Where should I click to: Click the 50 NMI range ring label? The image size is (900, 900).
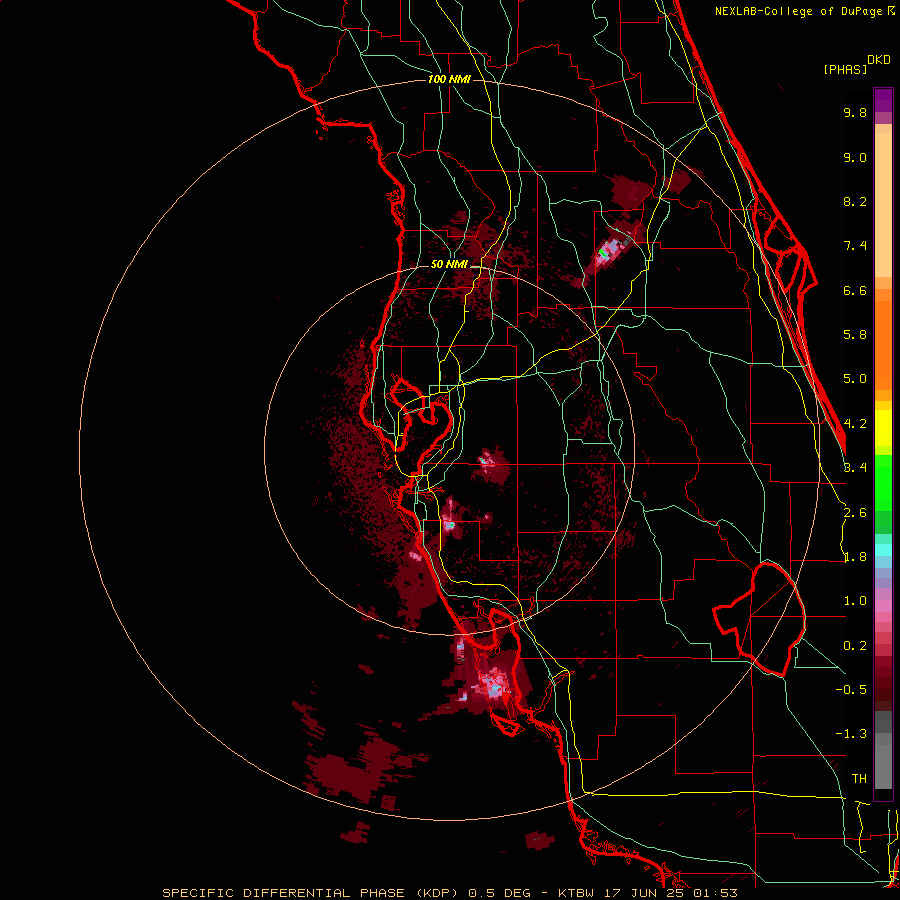(449, 264)
